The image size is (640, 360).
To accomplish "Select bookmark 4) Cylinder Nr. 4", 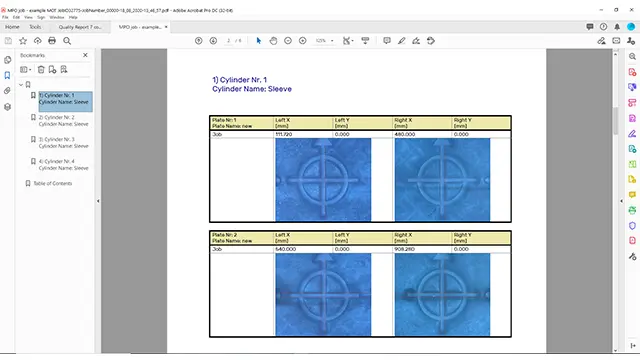I will [63, 165].
